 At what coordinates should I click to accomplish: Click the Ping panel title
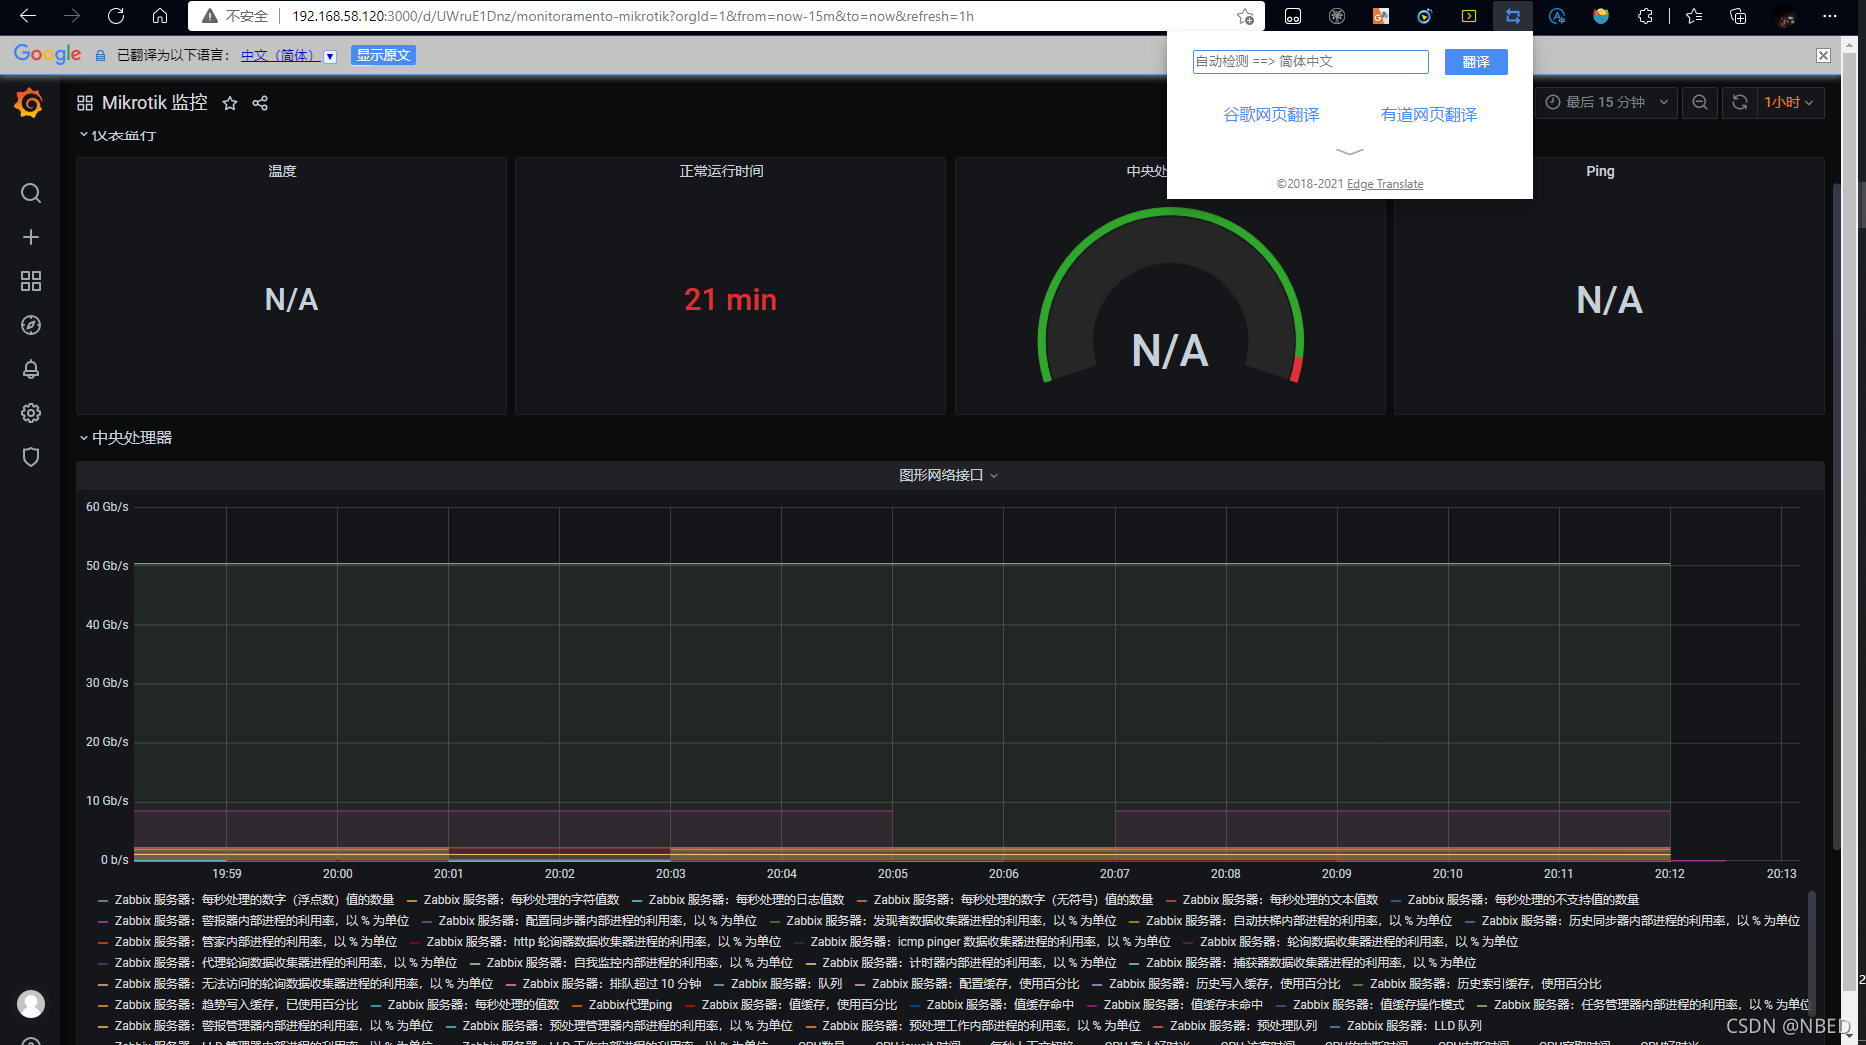point(1600,171)
